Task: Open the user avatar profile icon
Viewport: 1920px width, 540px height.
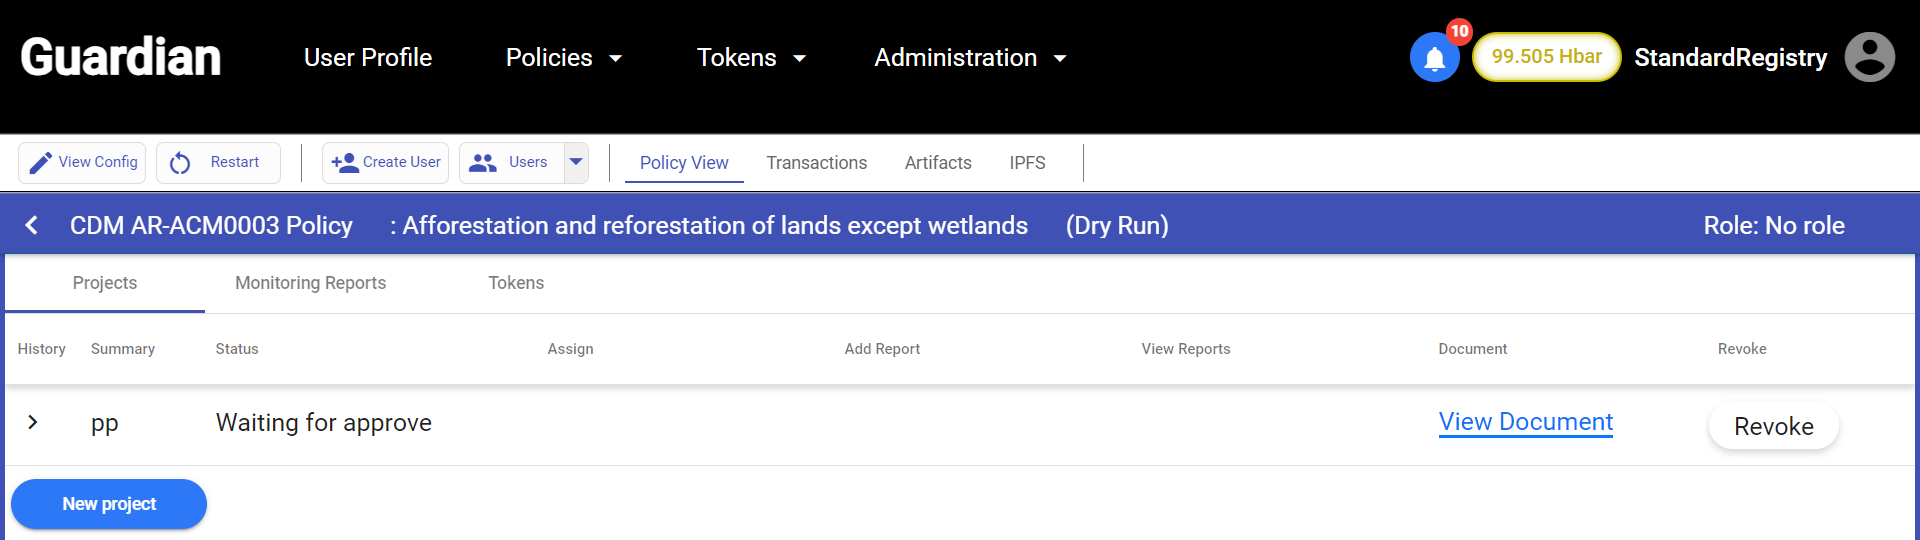Action: [1869, 57]
